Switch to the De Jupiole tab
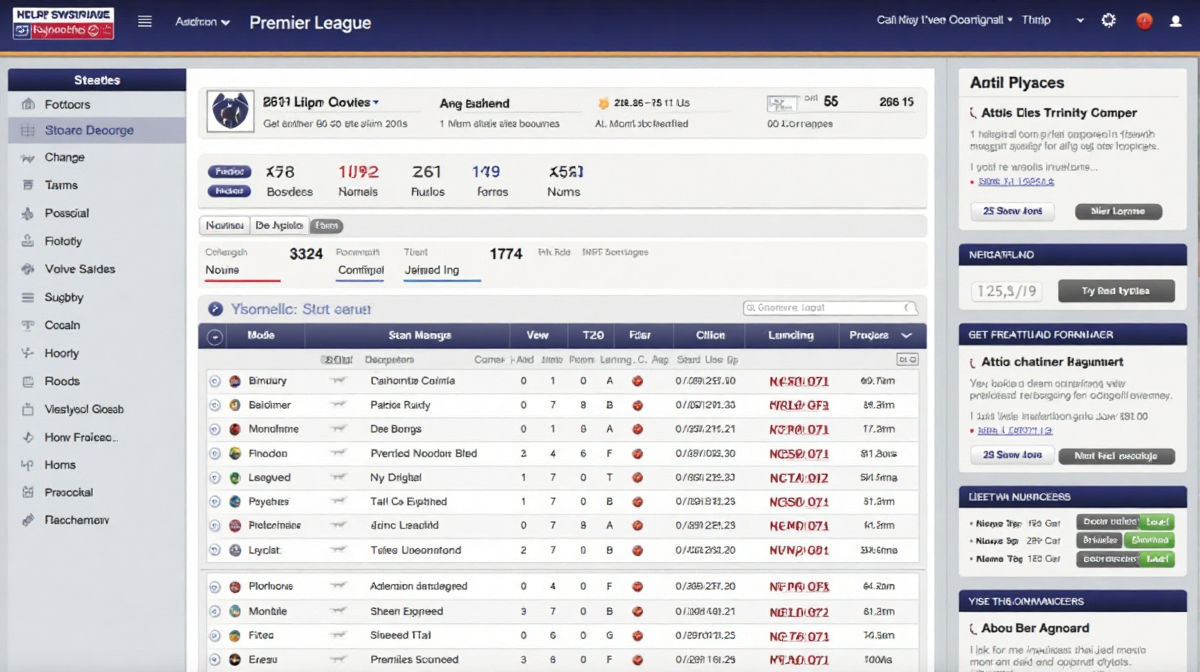The width and height of the screenshot is (1200, 672). (x=279, y=226)
